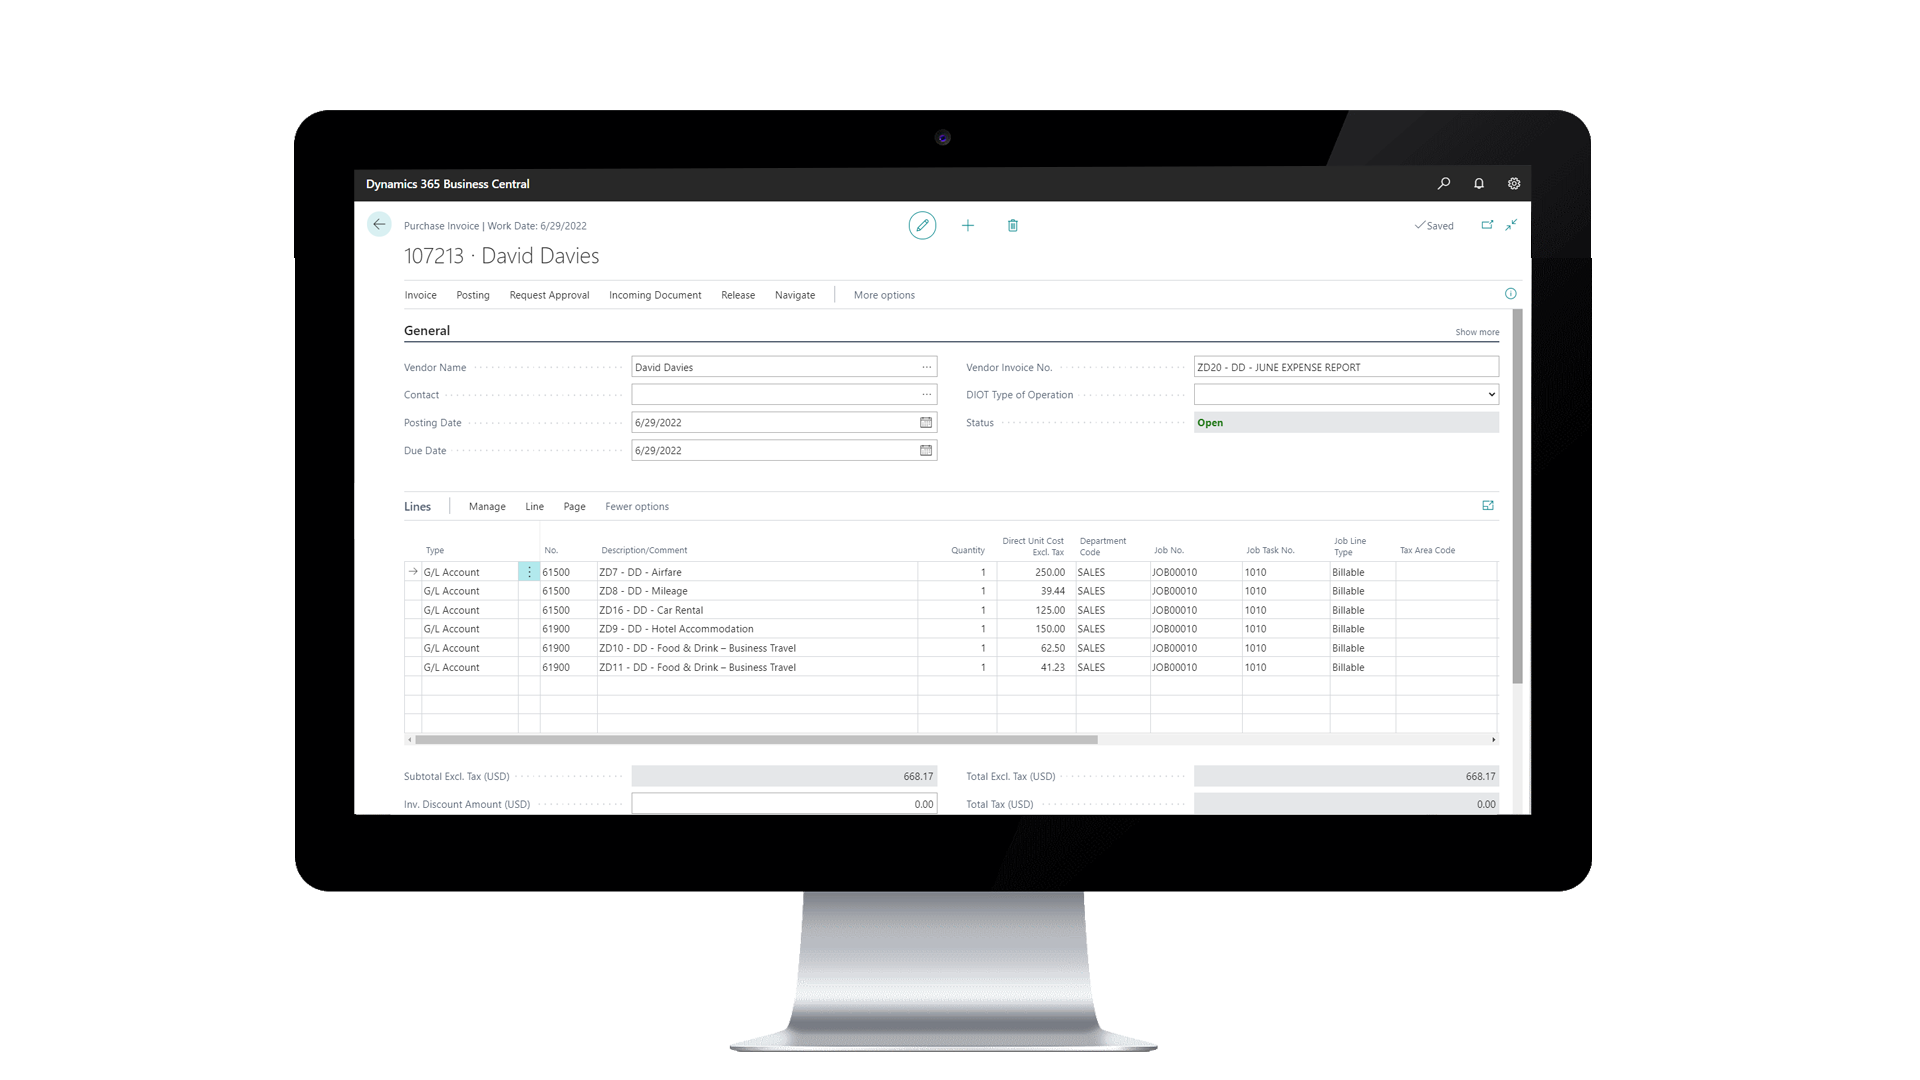The width and height of the screenshot is (1920, 1080).
Task: Open the notifications bell icon
Action: [1478, 183]
